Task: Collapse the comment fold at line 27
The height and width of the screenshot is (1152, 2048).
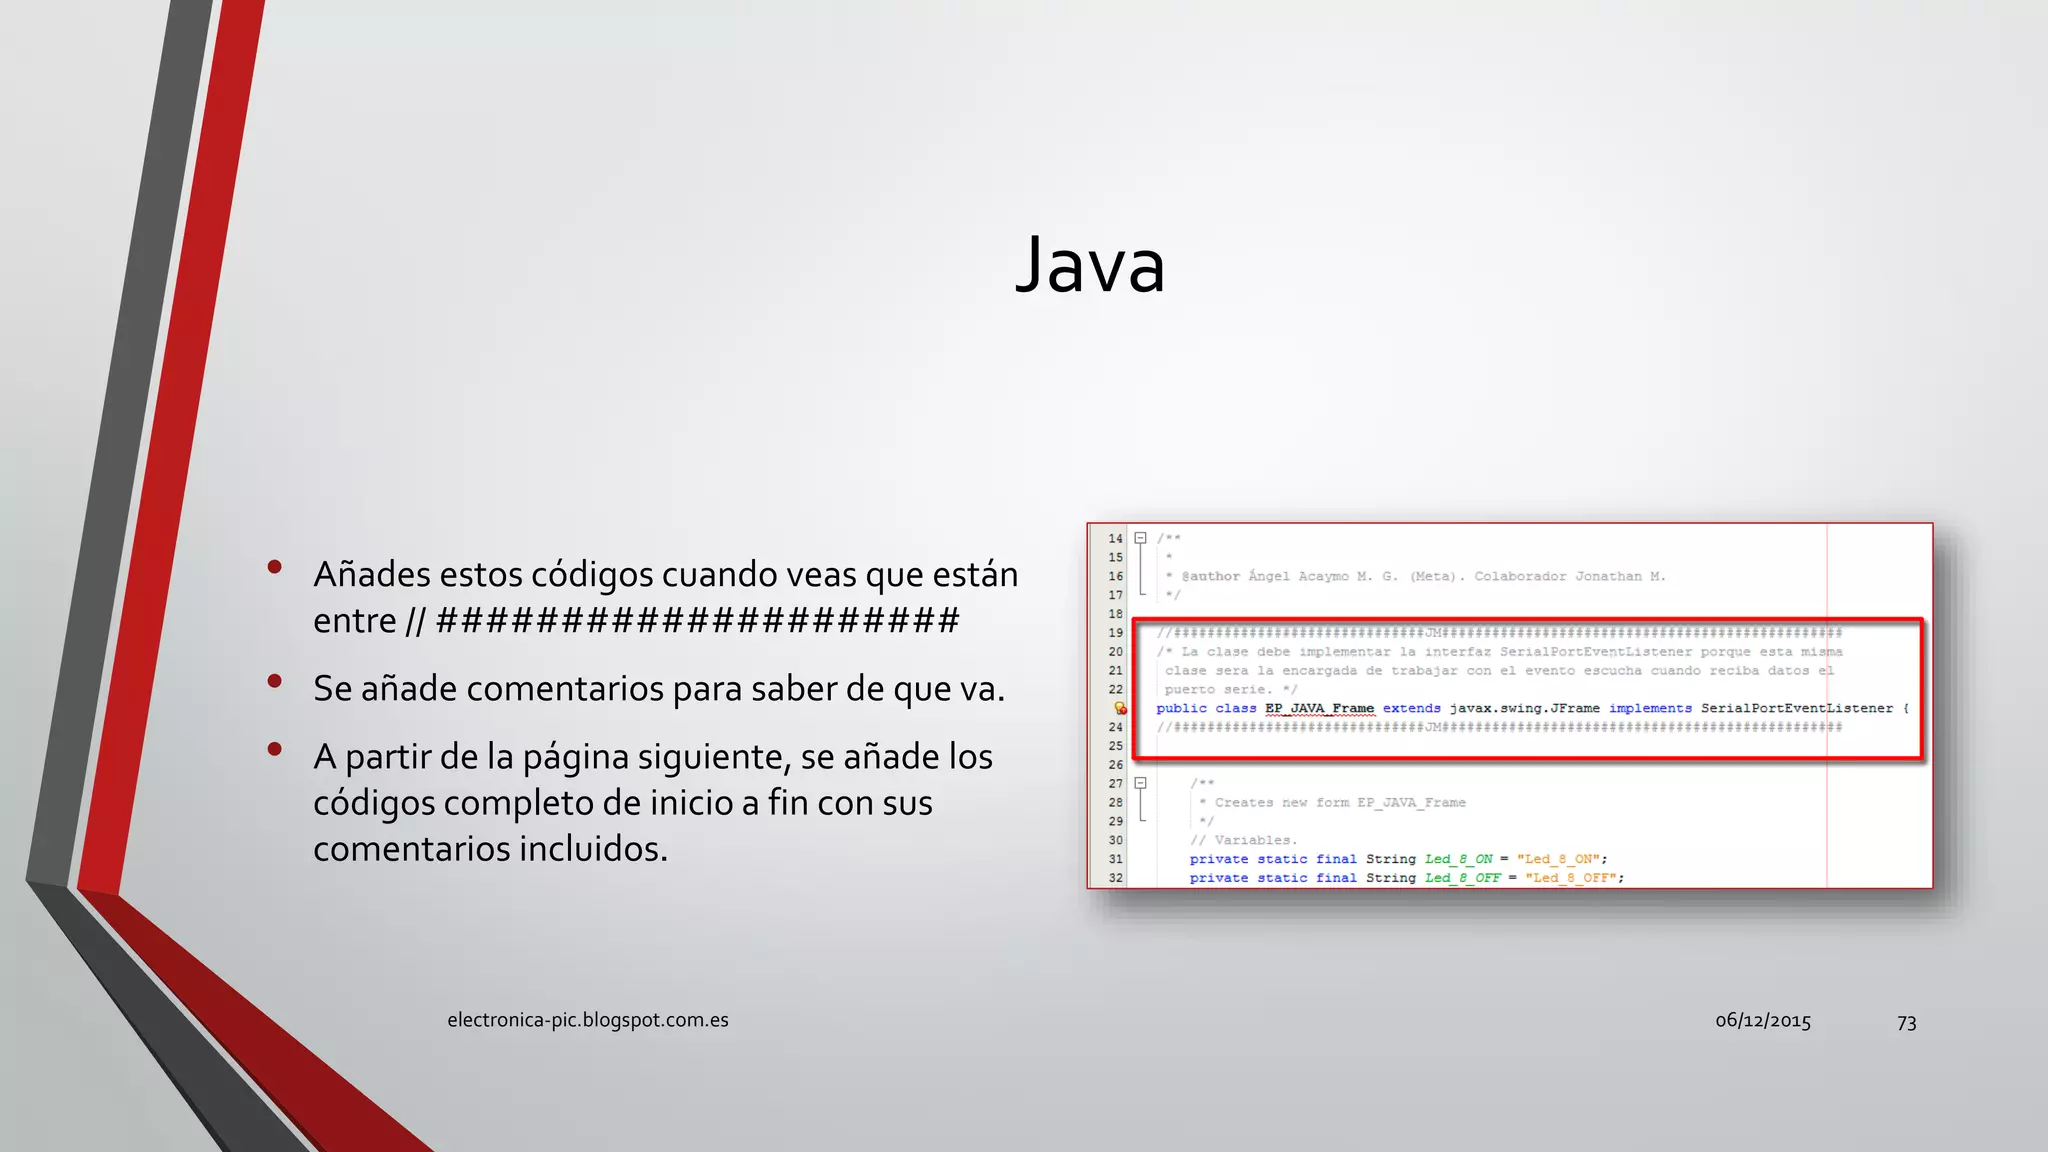Action: [x=1140, y=783]
